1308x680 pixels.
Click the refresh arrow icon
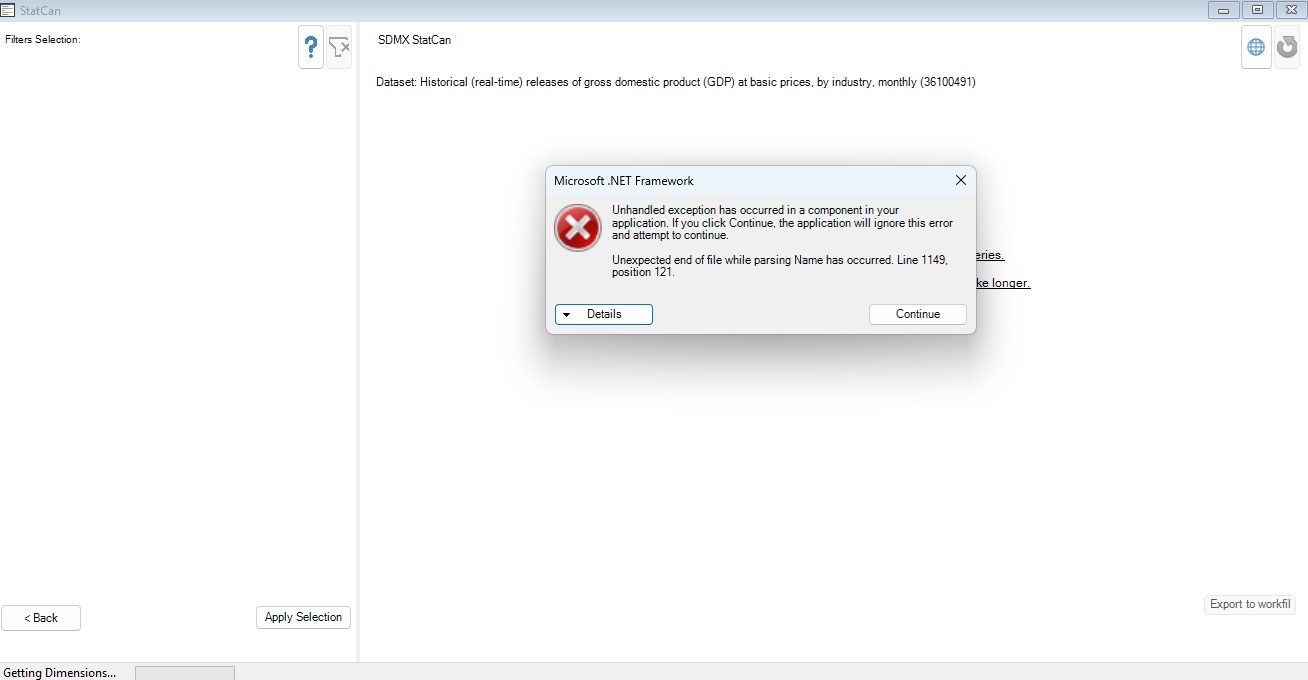coord(1287,47)
